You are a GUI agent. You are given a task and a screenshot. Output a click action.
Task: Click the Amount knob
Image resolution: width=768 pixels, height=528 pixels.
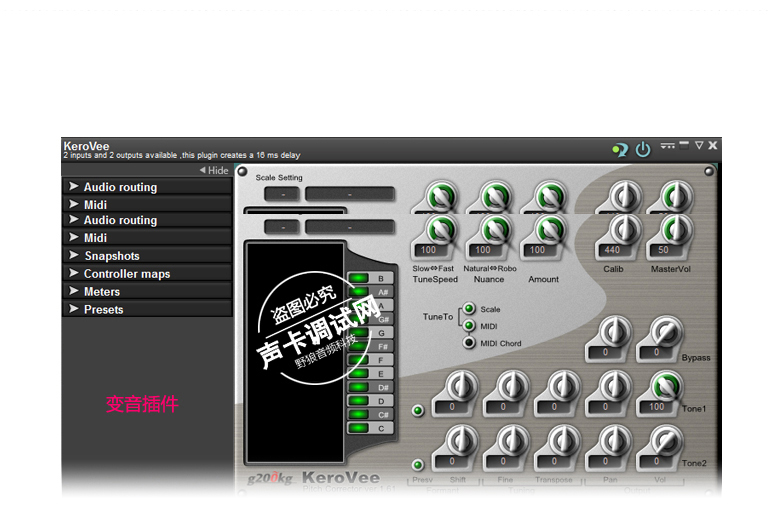(x=550, y=229)
